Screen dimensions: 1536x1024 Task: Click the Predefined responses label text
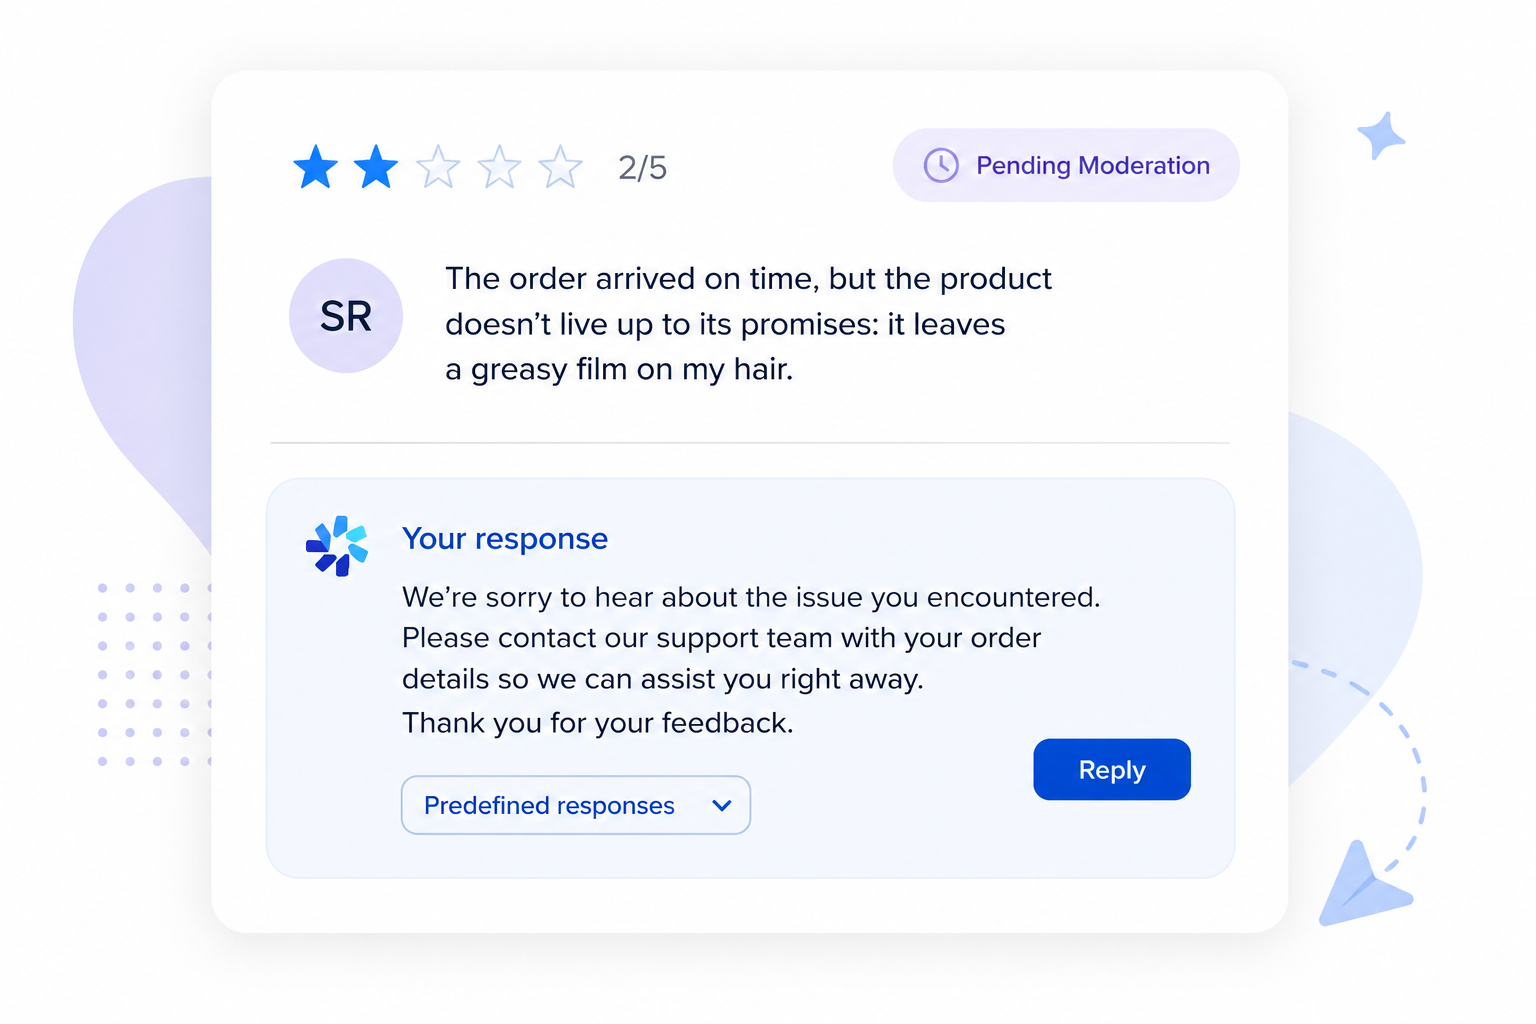point(549,806)
